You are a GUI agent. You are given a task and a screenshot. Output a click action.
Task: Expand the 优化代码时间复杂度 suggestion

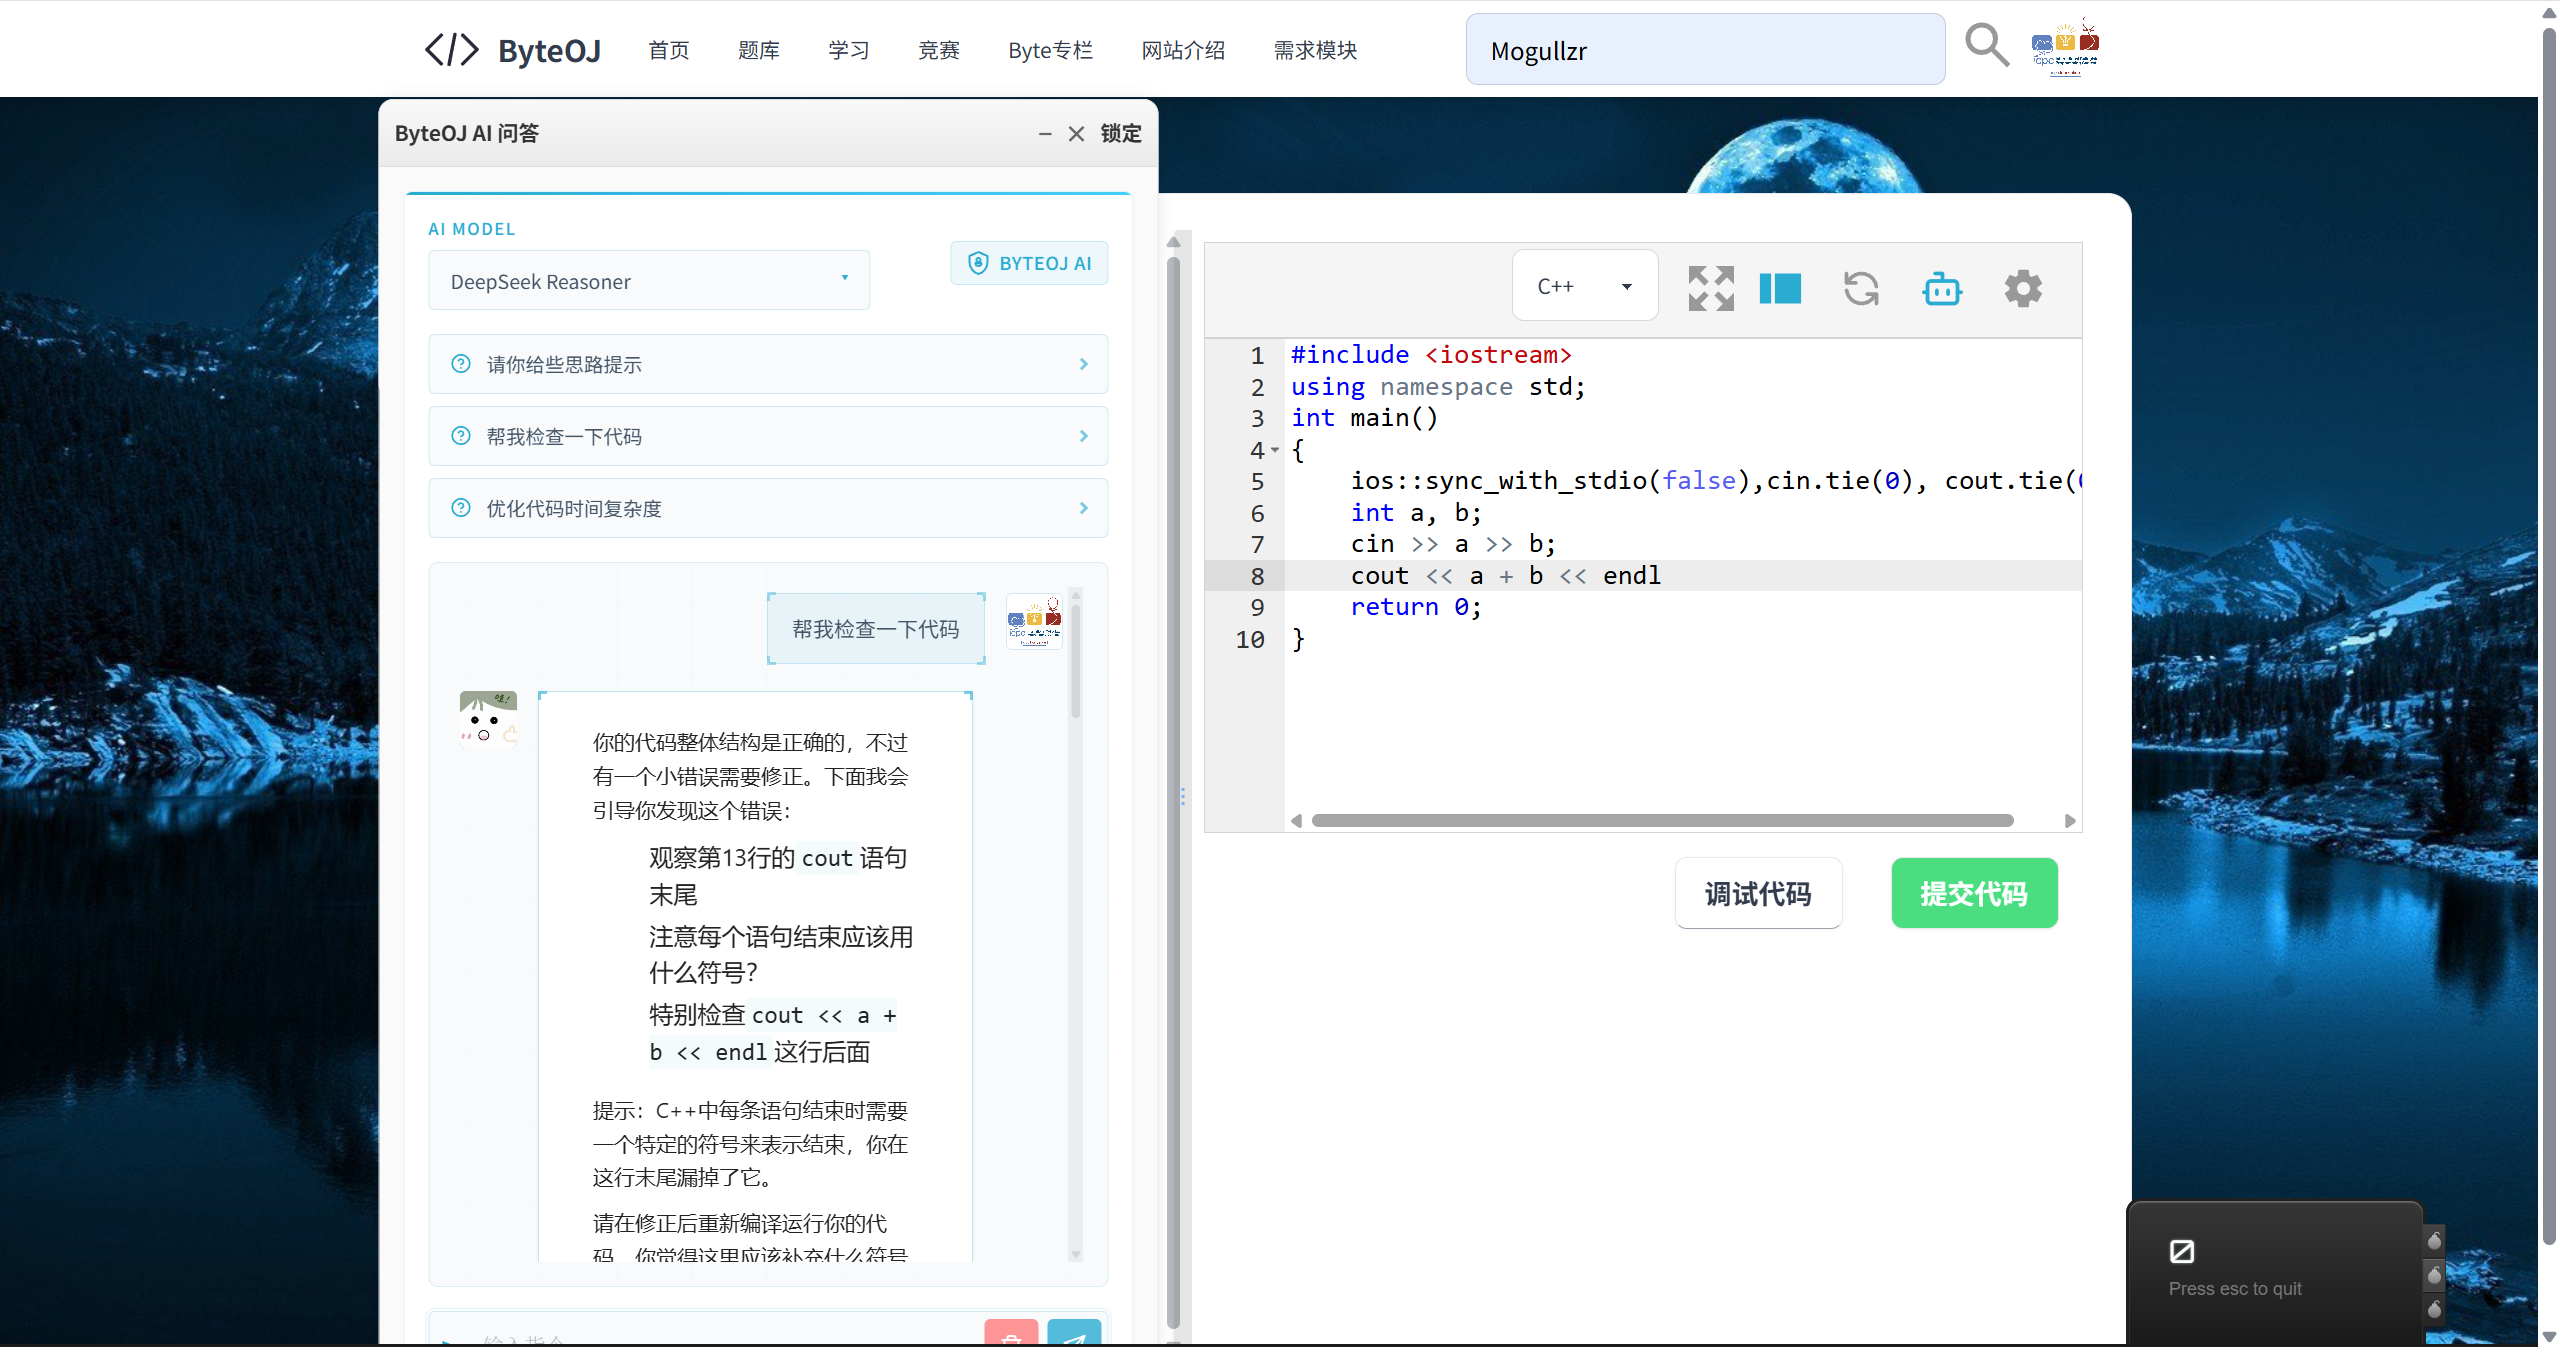click(x=768, y=508)
